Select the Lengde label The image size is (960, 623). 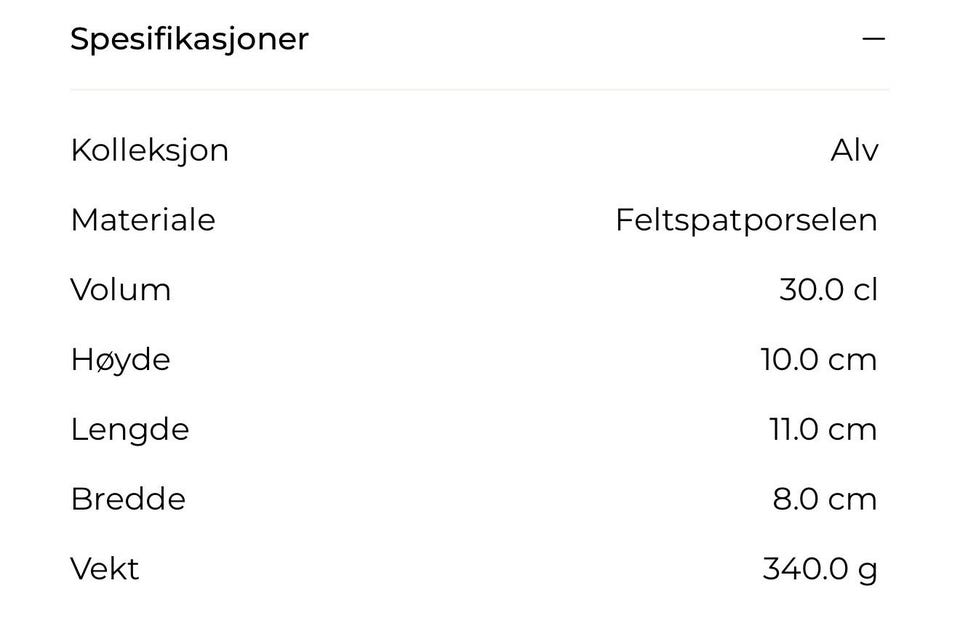click(x=130, y=430)
